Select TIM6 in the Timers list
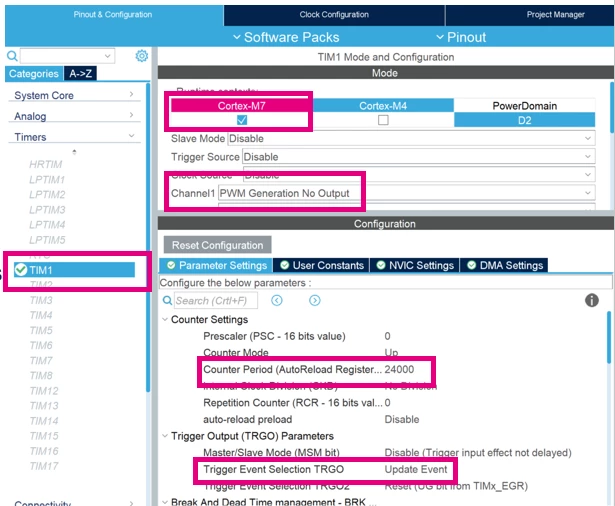 click(x=41, y=345)
